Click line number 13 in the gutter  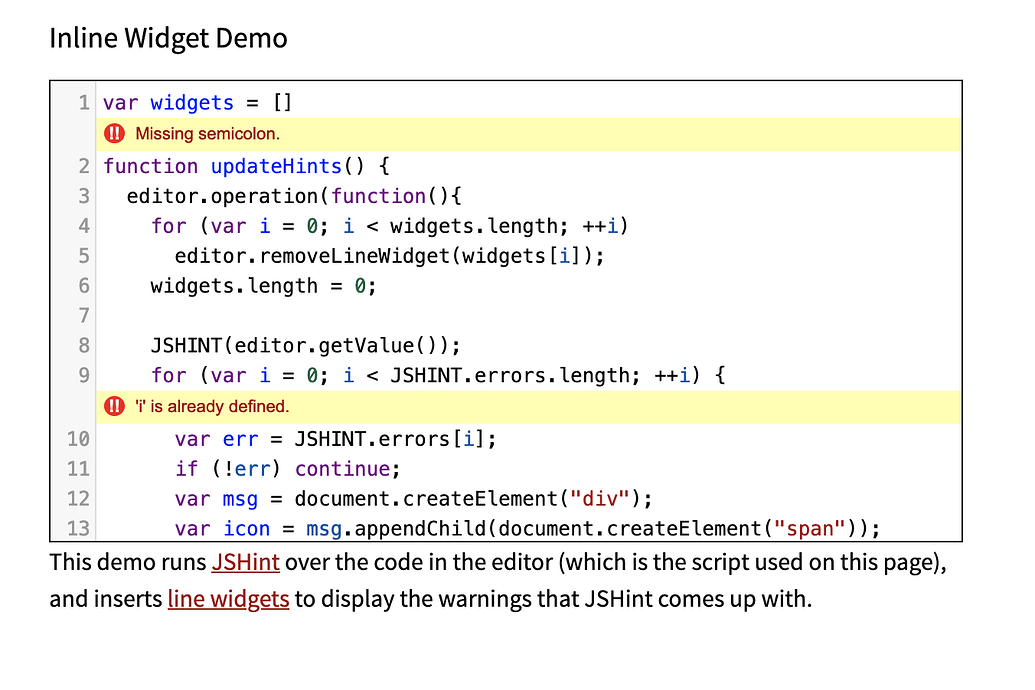tap(78, 528)
